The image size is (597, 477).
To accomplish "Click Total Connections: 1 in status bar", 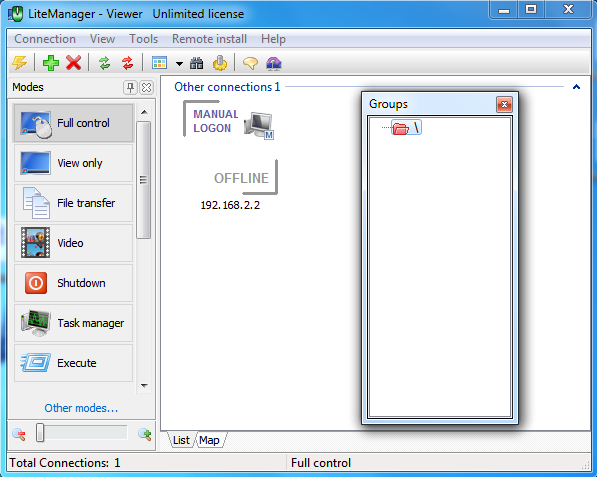I will (65, 463).
